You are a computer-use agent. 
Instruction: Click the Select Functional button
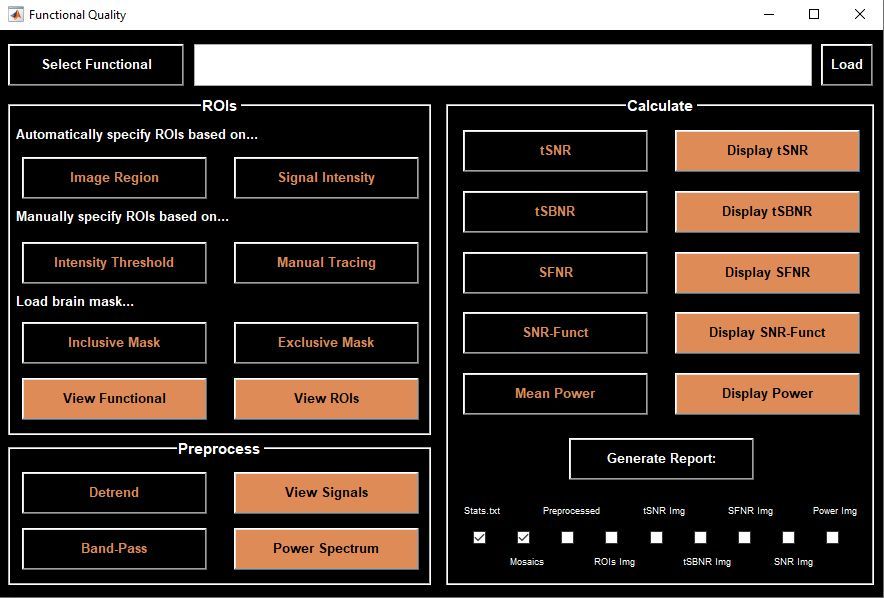tap(96, 65)
